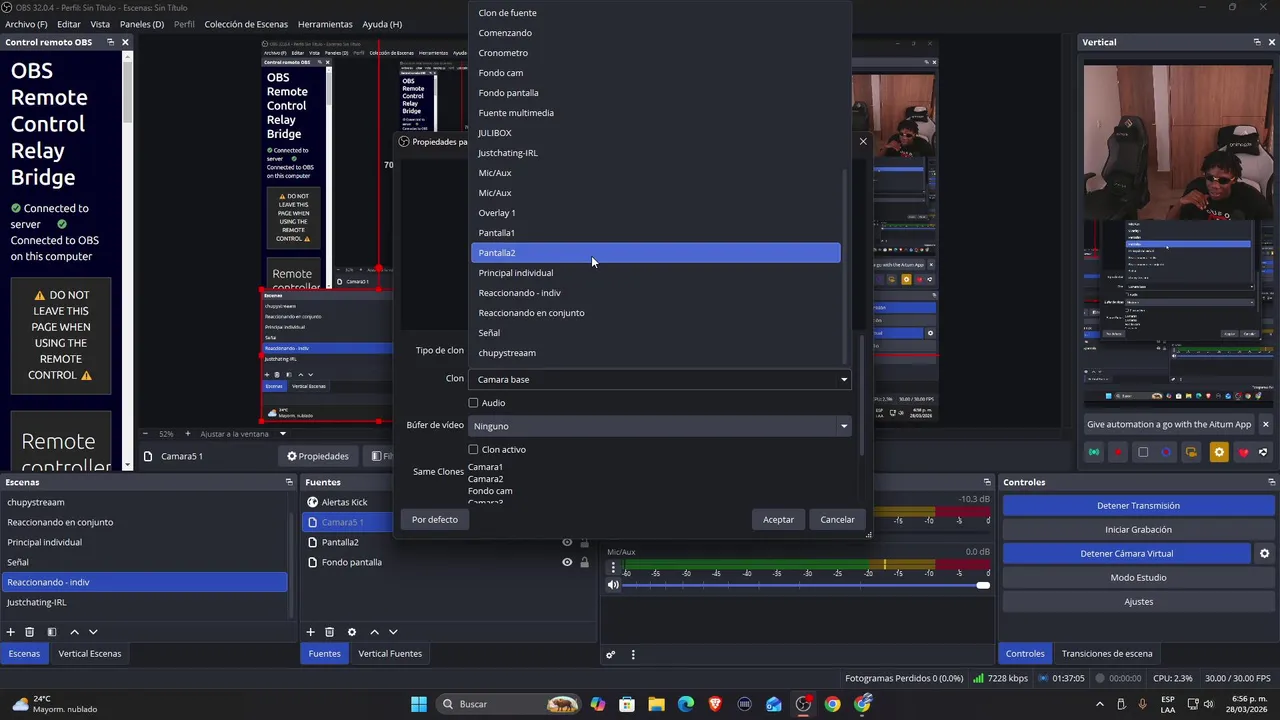Switch to Vertical Fuentes tab
The height and width of the screenshot is (720, 1280).
[x=390, y=654]
